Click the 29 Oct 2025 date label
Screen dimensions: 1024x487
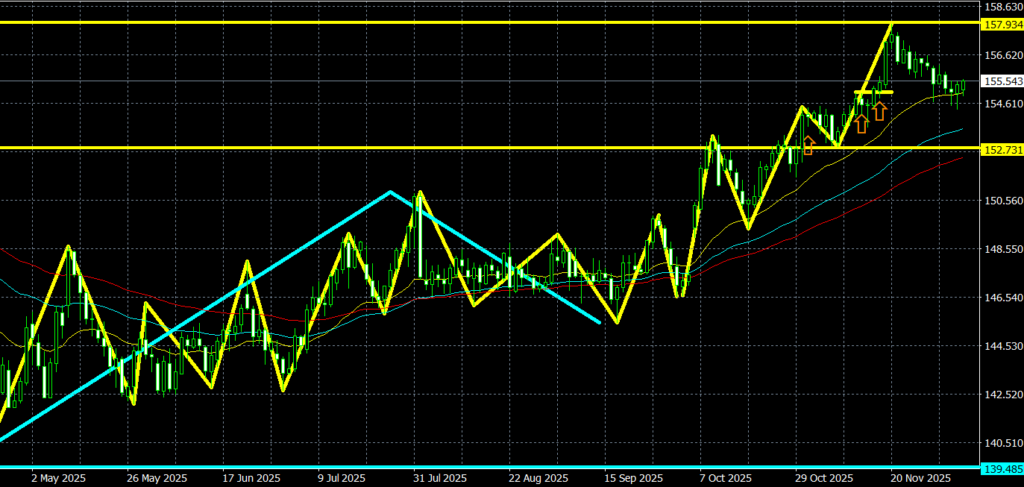[x=823, y=479]
